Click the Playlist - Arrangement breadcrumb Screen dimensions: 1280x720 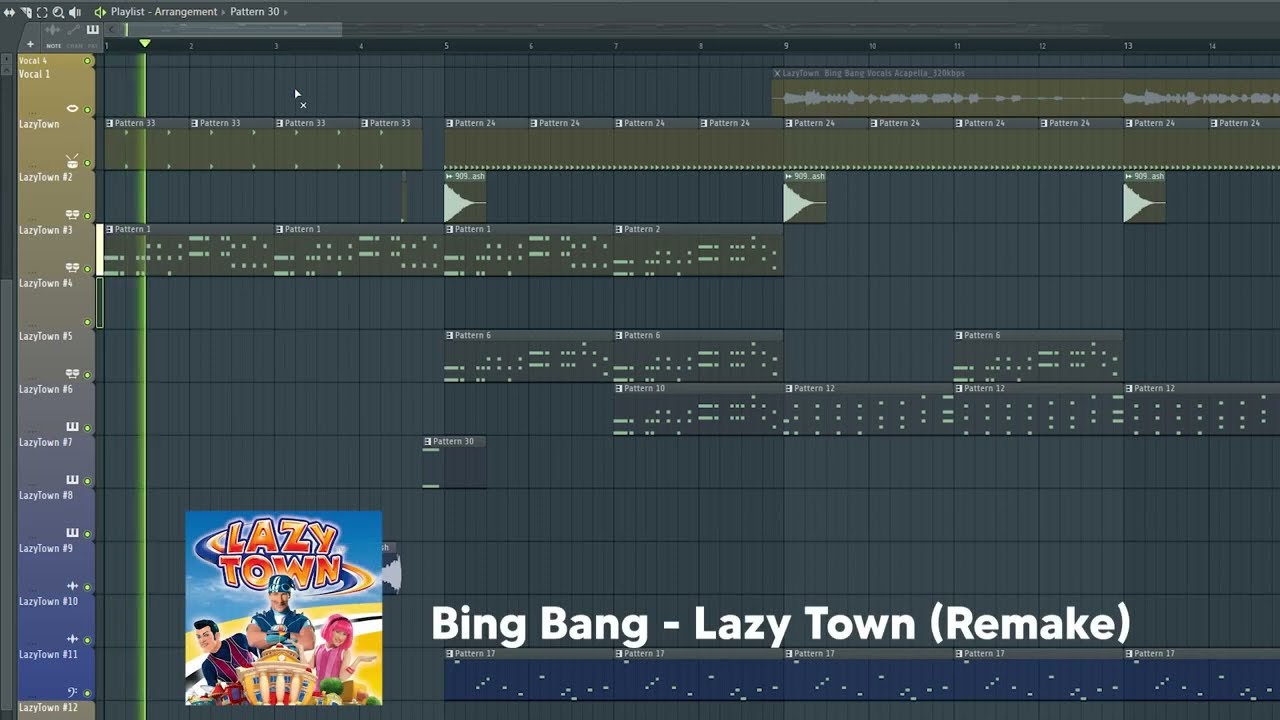click(164, 12)
